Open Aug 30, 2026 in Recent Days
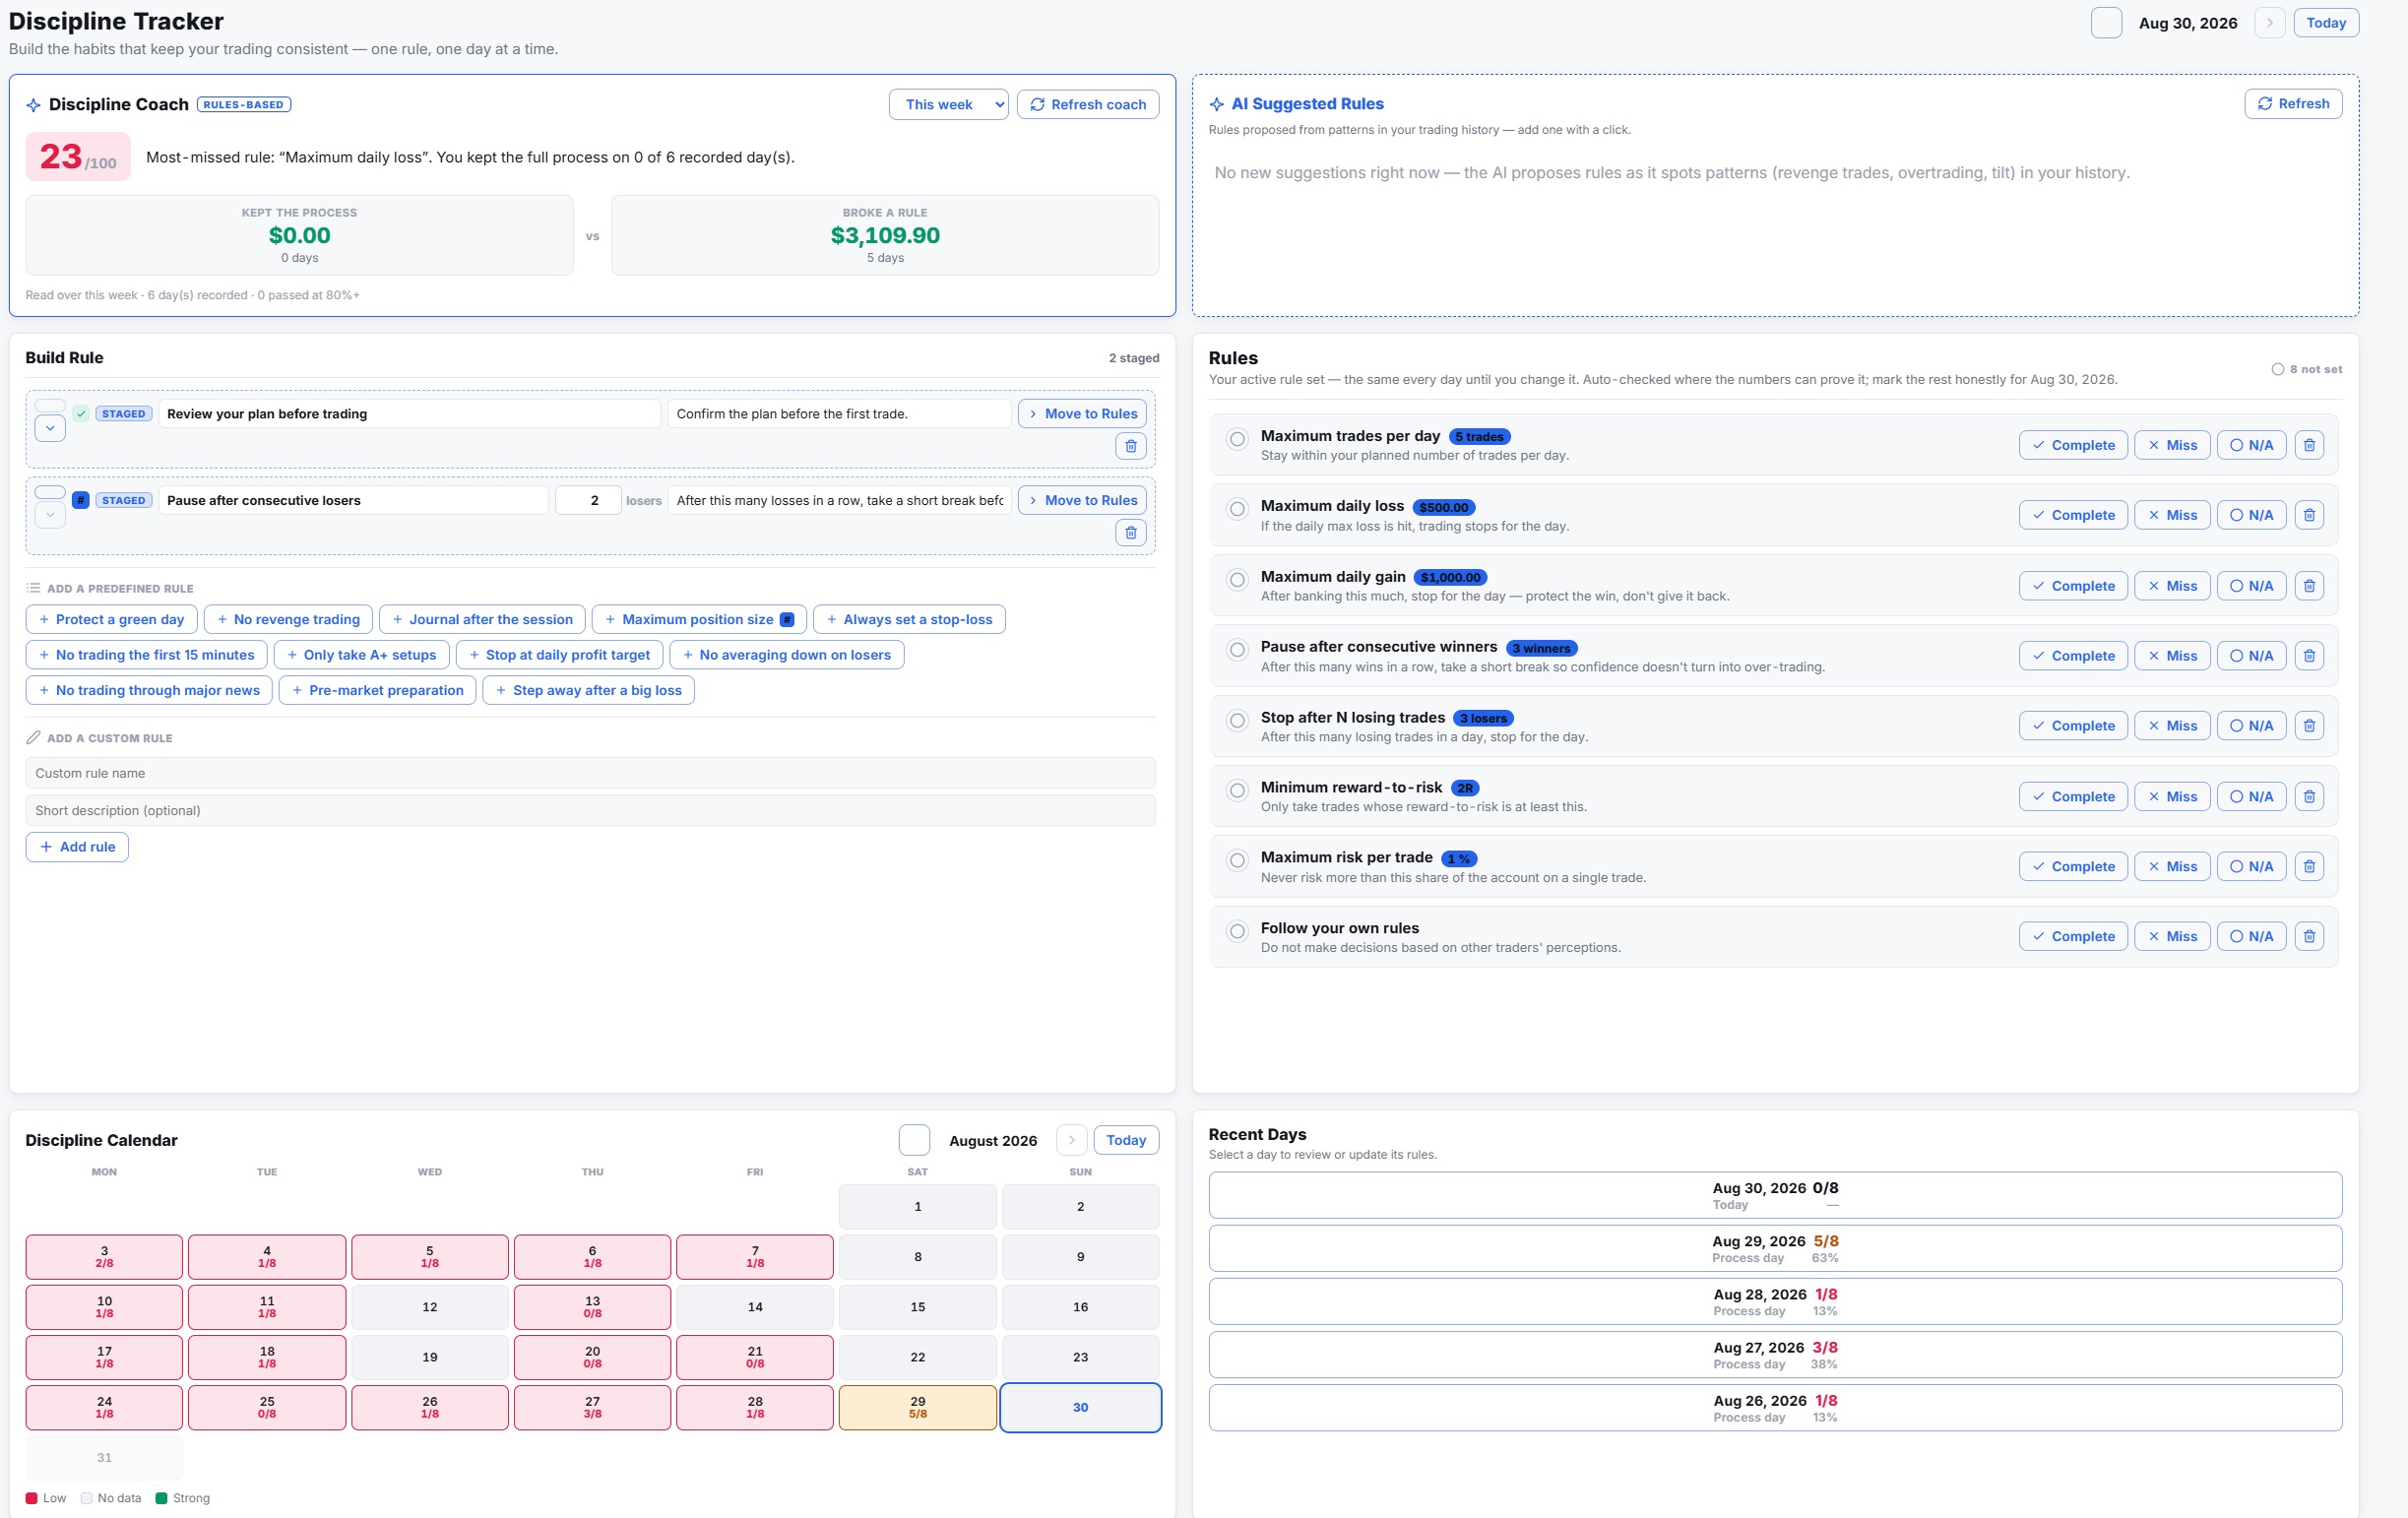The width and height of the screenshot is (2408, 1518). 1775,1195
